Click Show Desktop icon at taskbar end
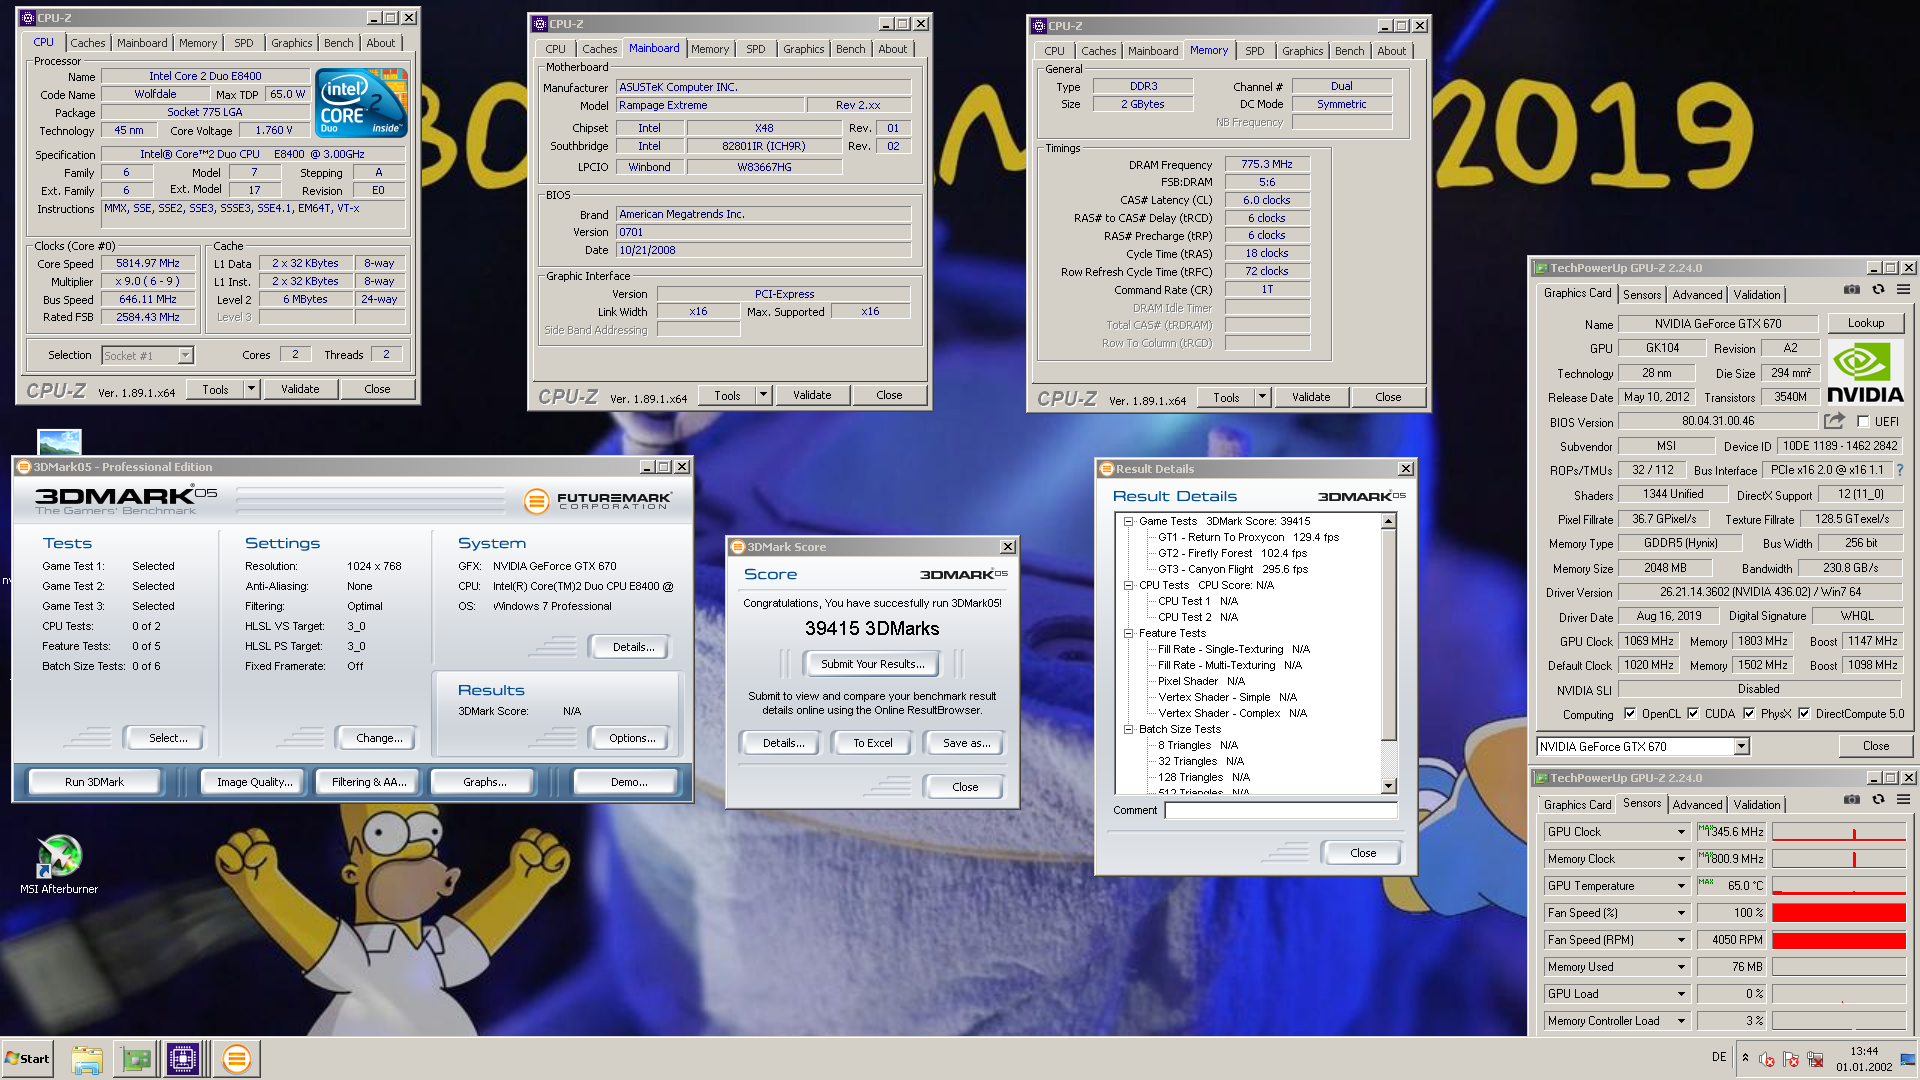Screen dimensions: 1920x1080 point(1908,1059)
